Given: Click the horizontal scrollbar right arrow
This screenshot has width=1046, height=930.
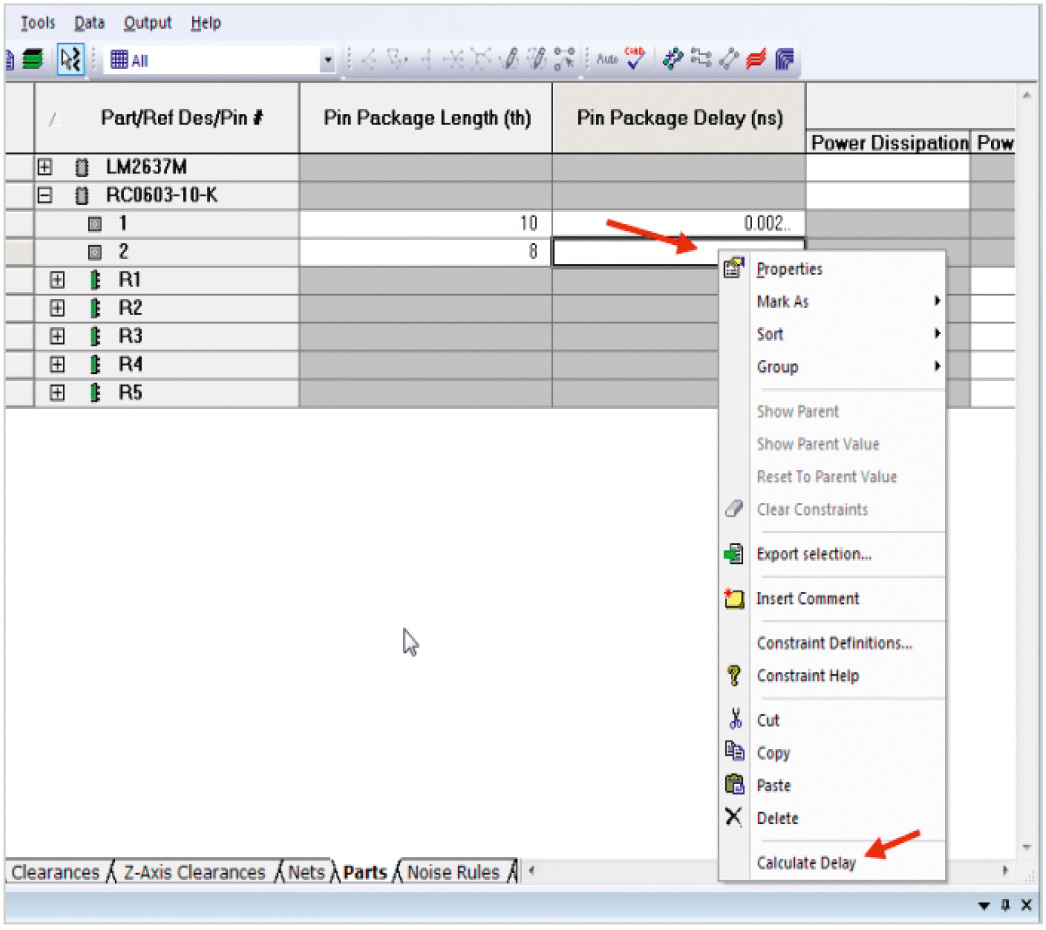Looking at the screenshot, I should point(1005,870).
